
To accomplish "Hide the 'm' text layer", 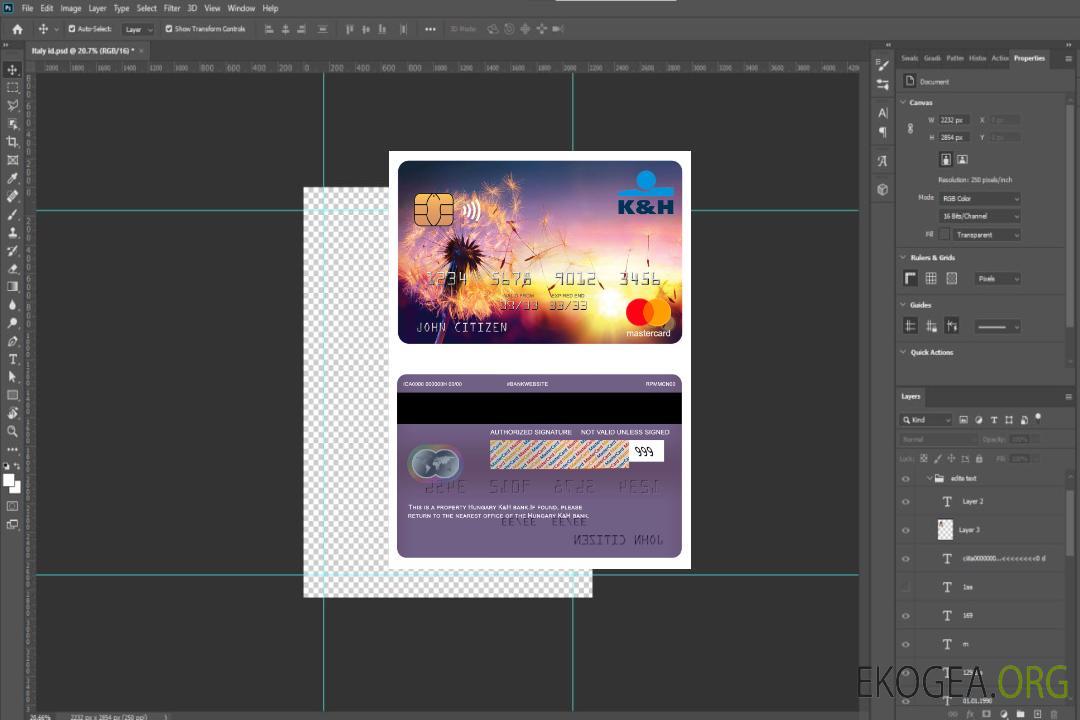I will click(906, 644).
